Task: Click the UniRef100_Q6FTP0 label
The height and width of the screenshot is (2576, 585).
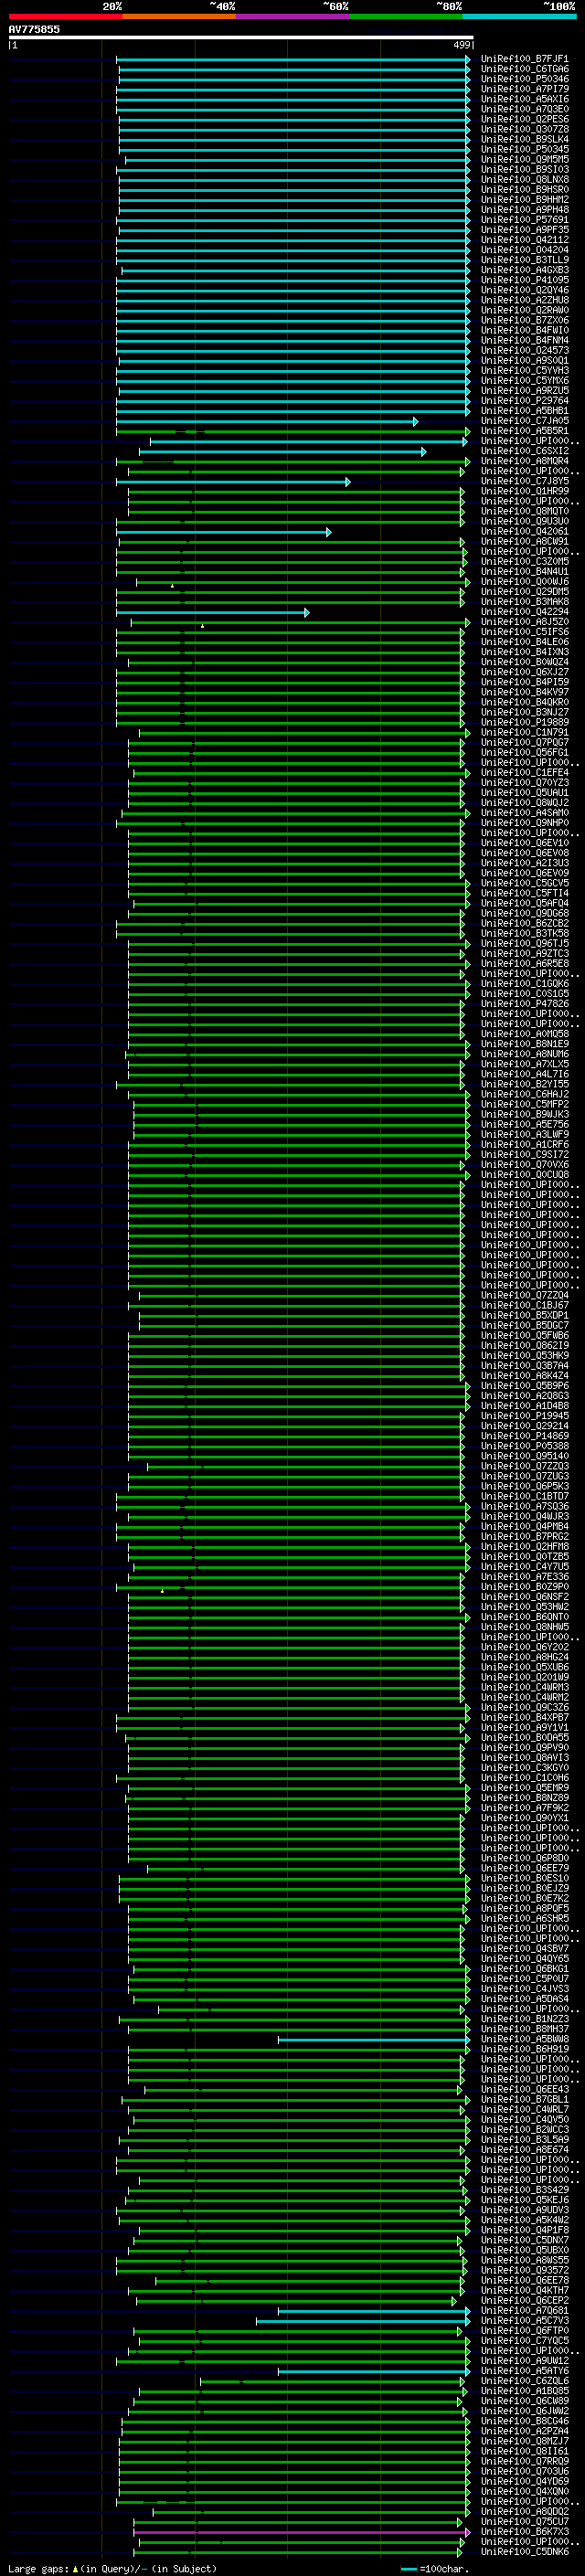Action: click(x=524, y=2330)
